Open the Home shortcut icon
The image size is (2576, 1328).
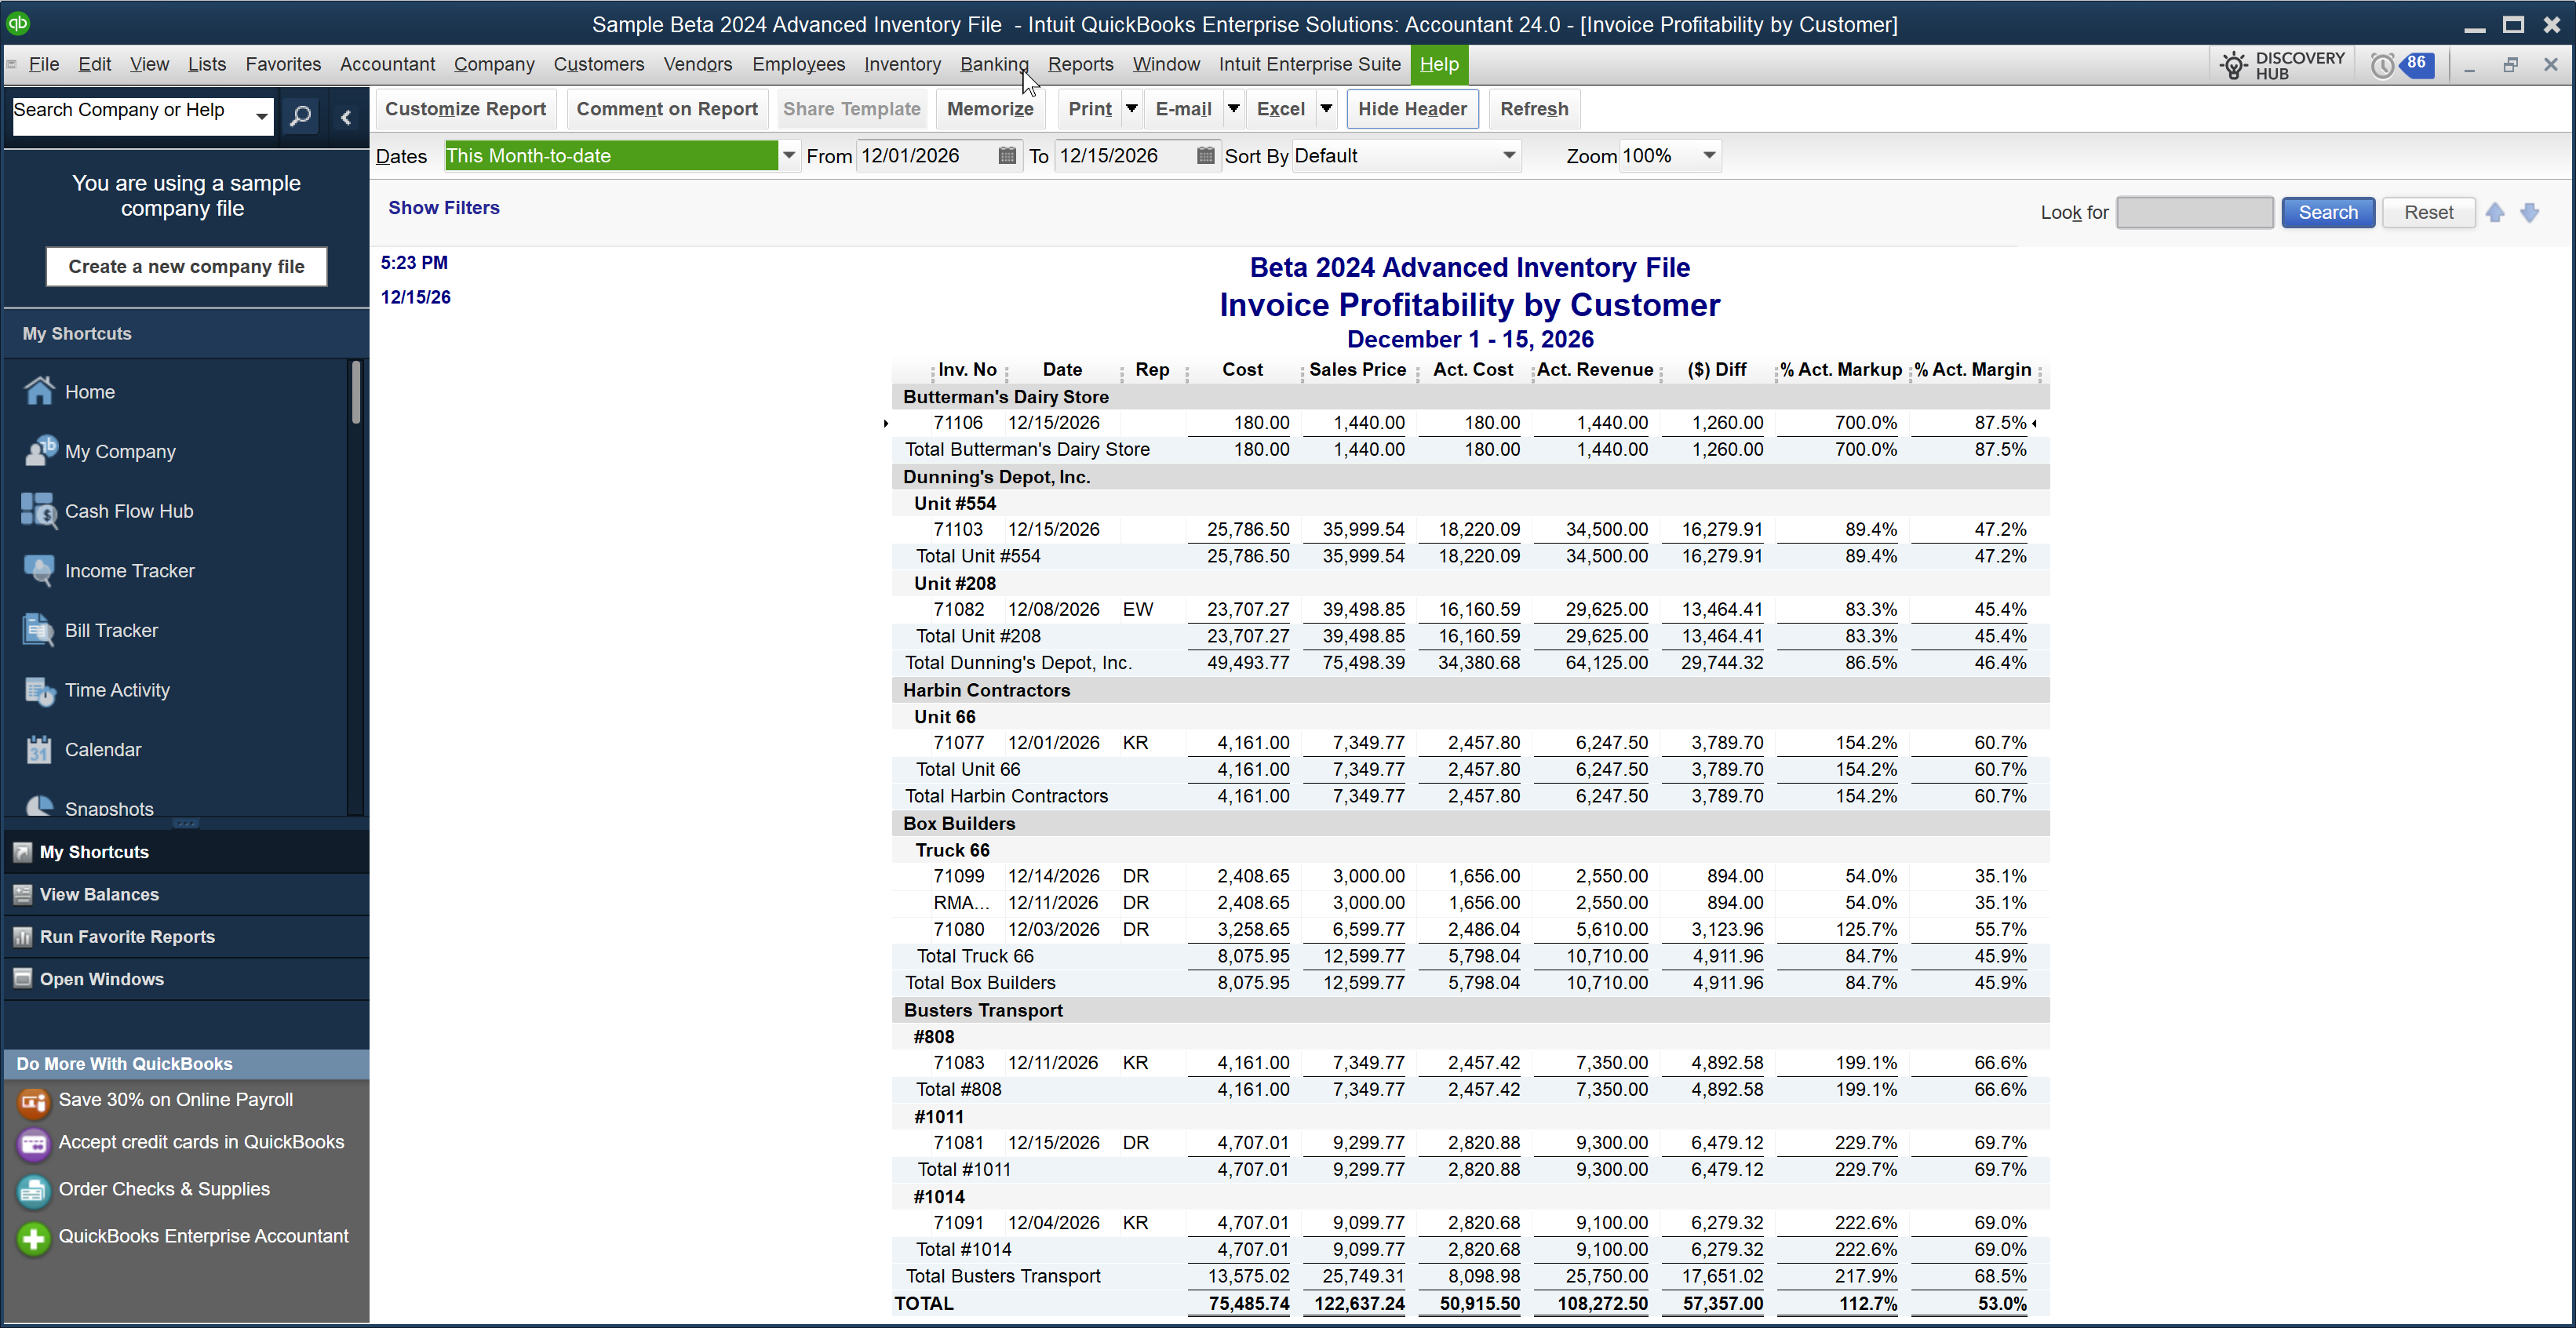pos(39,391)
